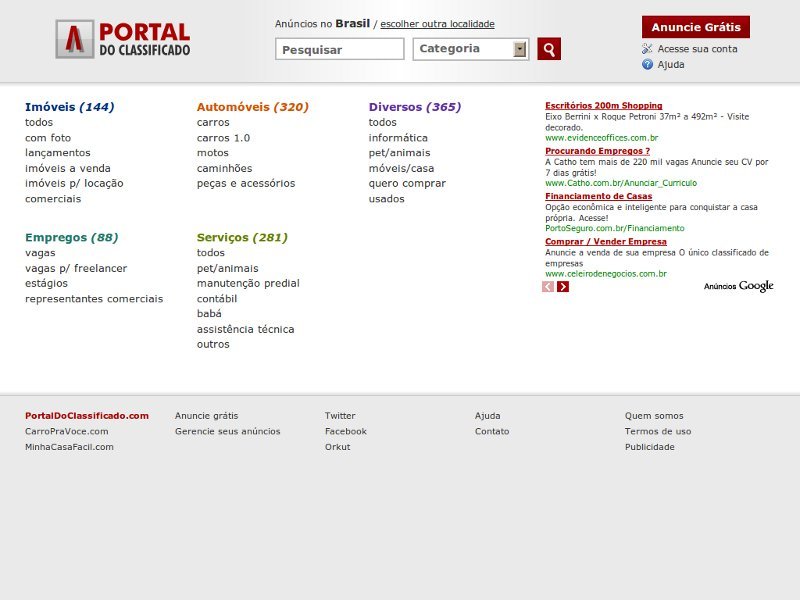Open the Publicidade footer link
Image resolution: width=800 pixels, height=600 pixels.
(650, 447)
